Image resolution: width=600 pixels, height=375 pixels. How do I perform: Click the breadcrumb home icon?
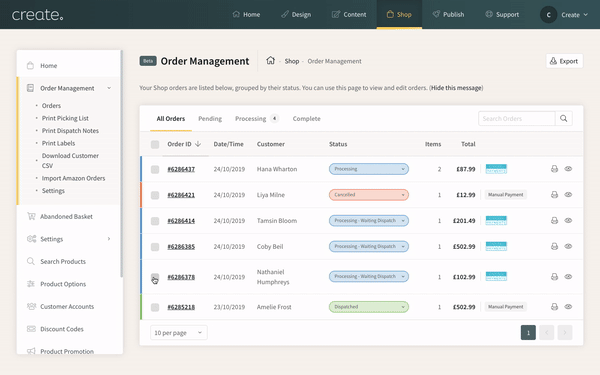(271, 60)
